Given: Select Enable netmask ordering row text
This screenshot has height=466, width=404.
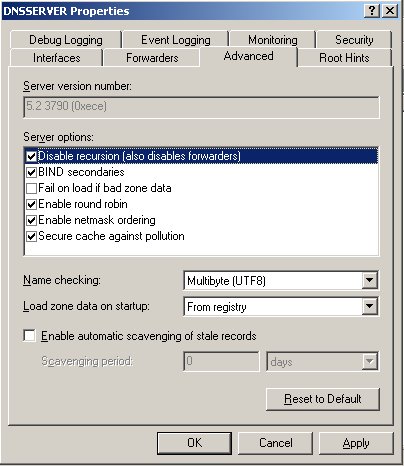Looking at the screenshot, I should pyautogui.click(x=97, y=220).
